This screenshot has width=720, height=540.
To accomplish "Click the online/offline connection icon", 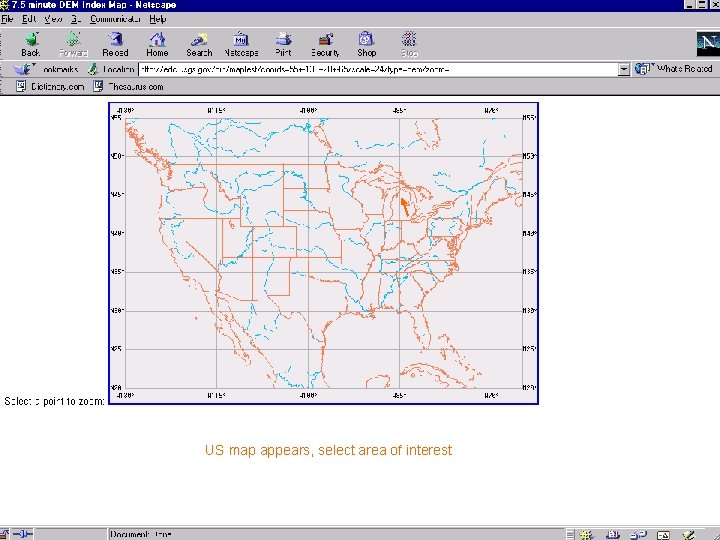I will [23, 534].
